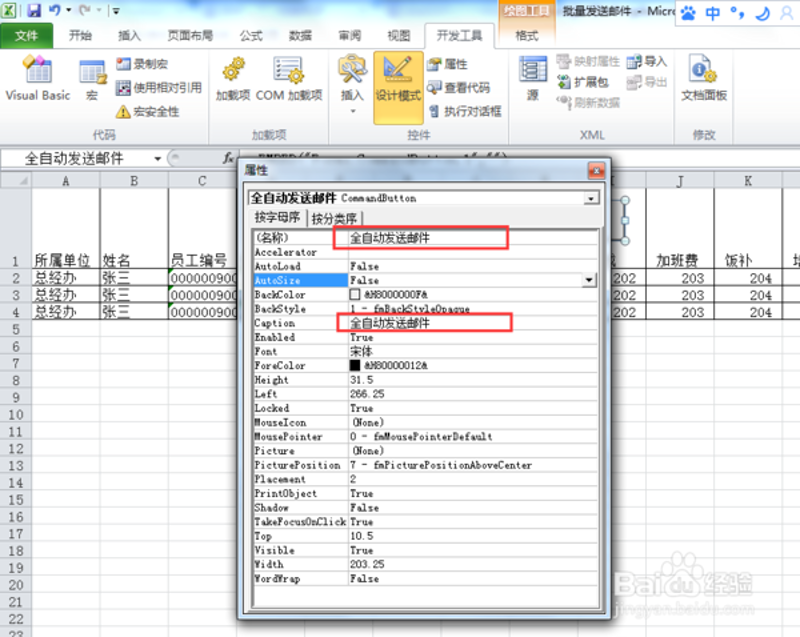The height and width of the screenshot is (637, 800).
Task: Expand the CommandButton object selector dropdown
Action: [591, 198]
